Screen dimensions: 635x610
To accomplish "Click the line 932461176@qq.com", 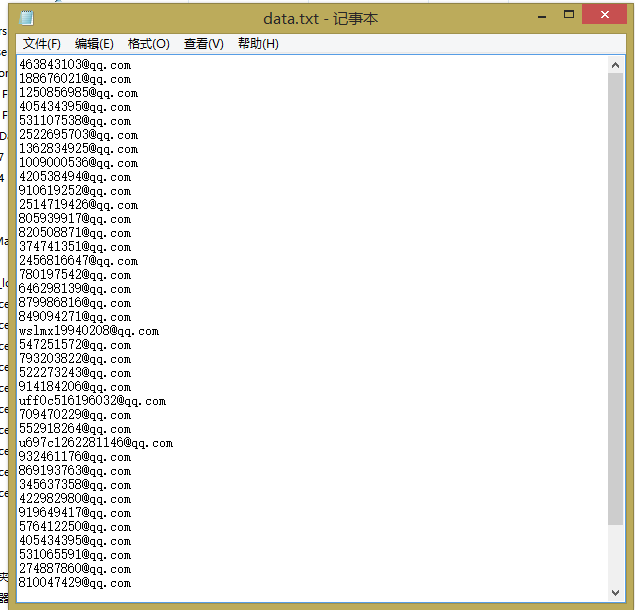I will (x=75, y=457).
